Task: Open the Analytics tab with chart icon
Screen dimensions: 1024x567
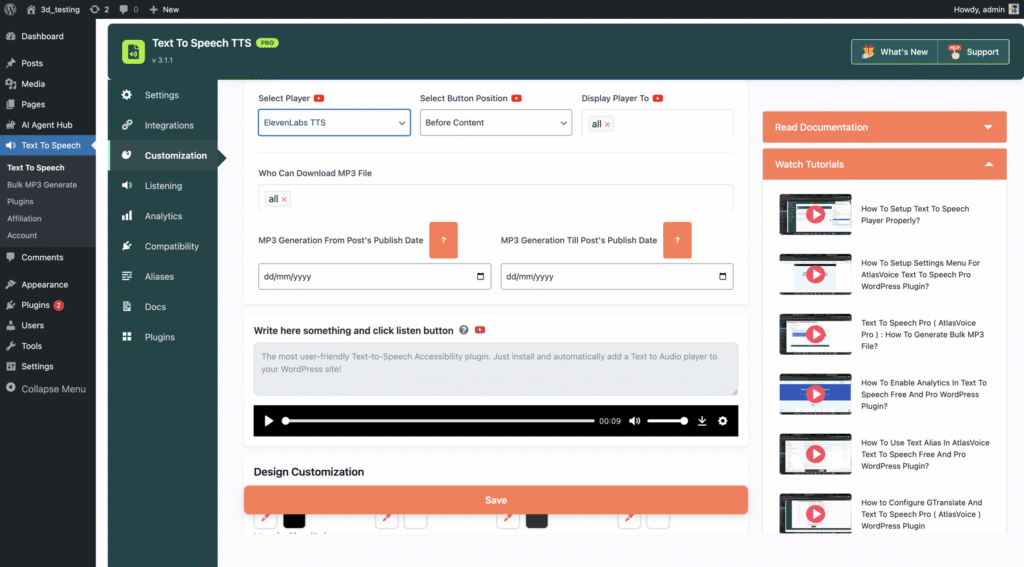Action: [163, 216]
